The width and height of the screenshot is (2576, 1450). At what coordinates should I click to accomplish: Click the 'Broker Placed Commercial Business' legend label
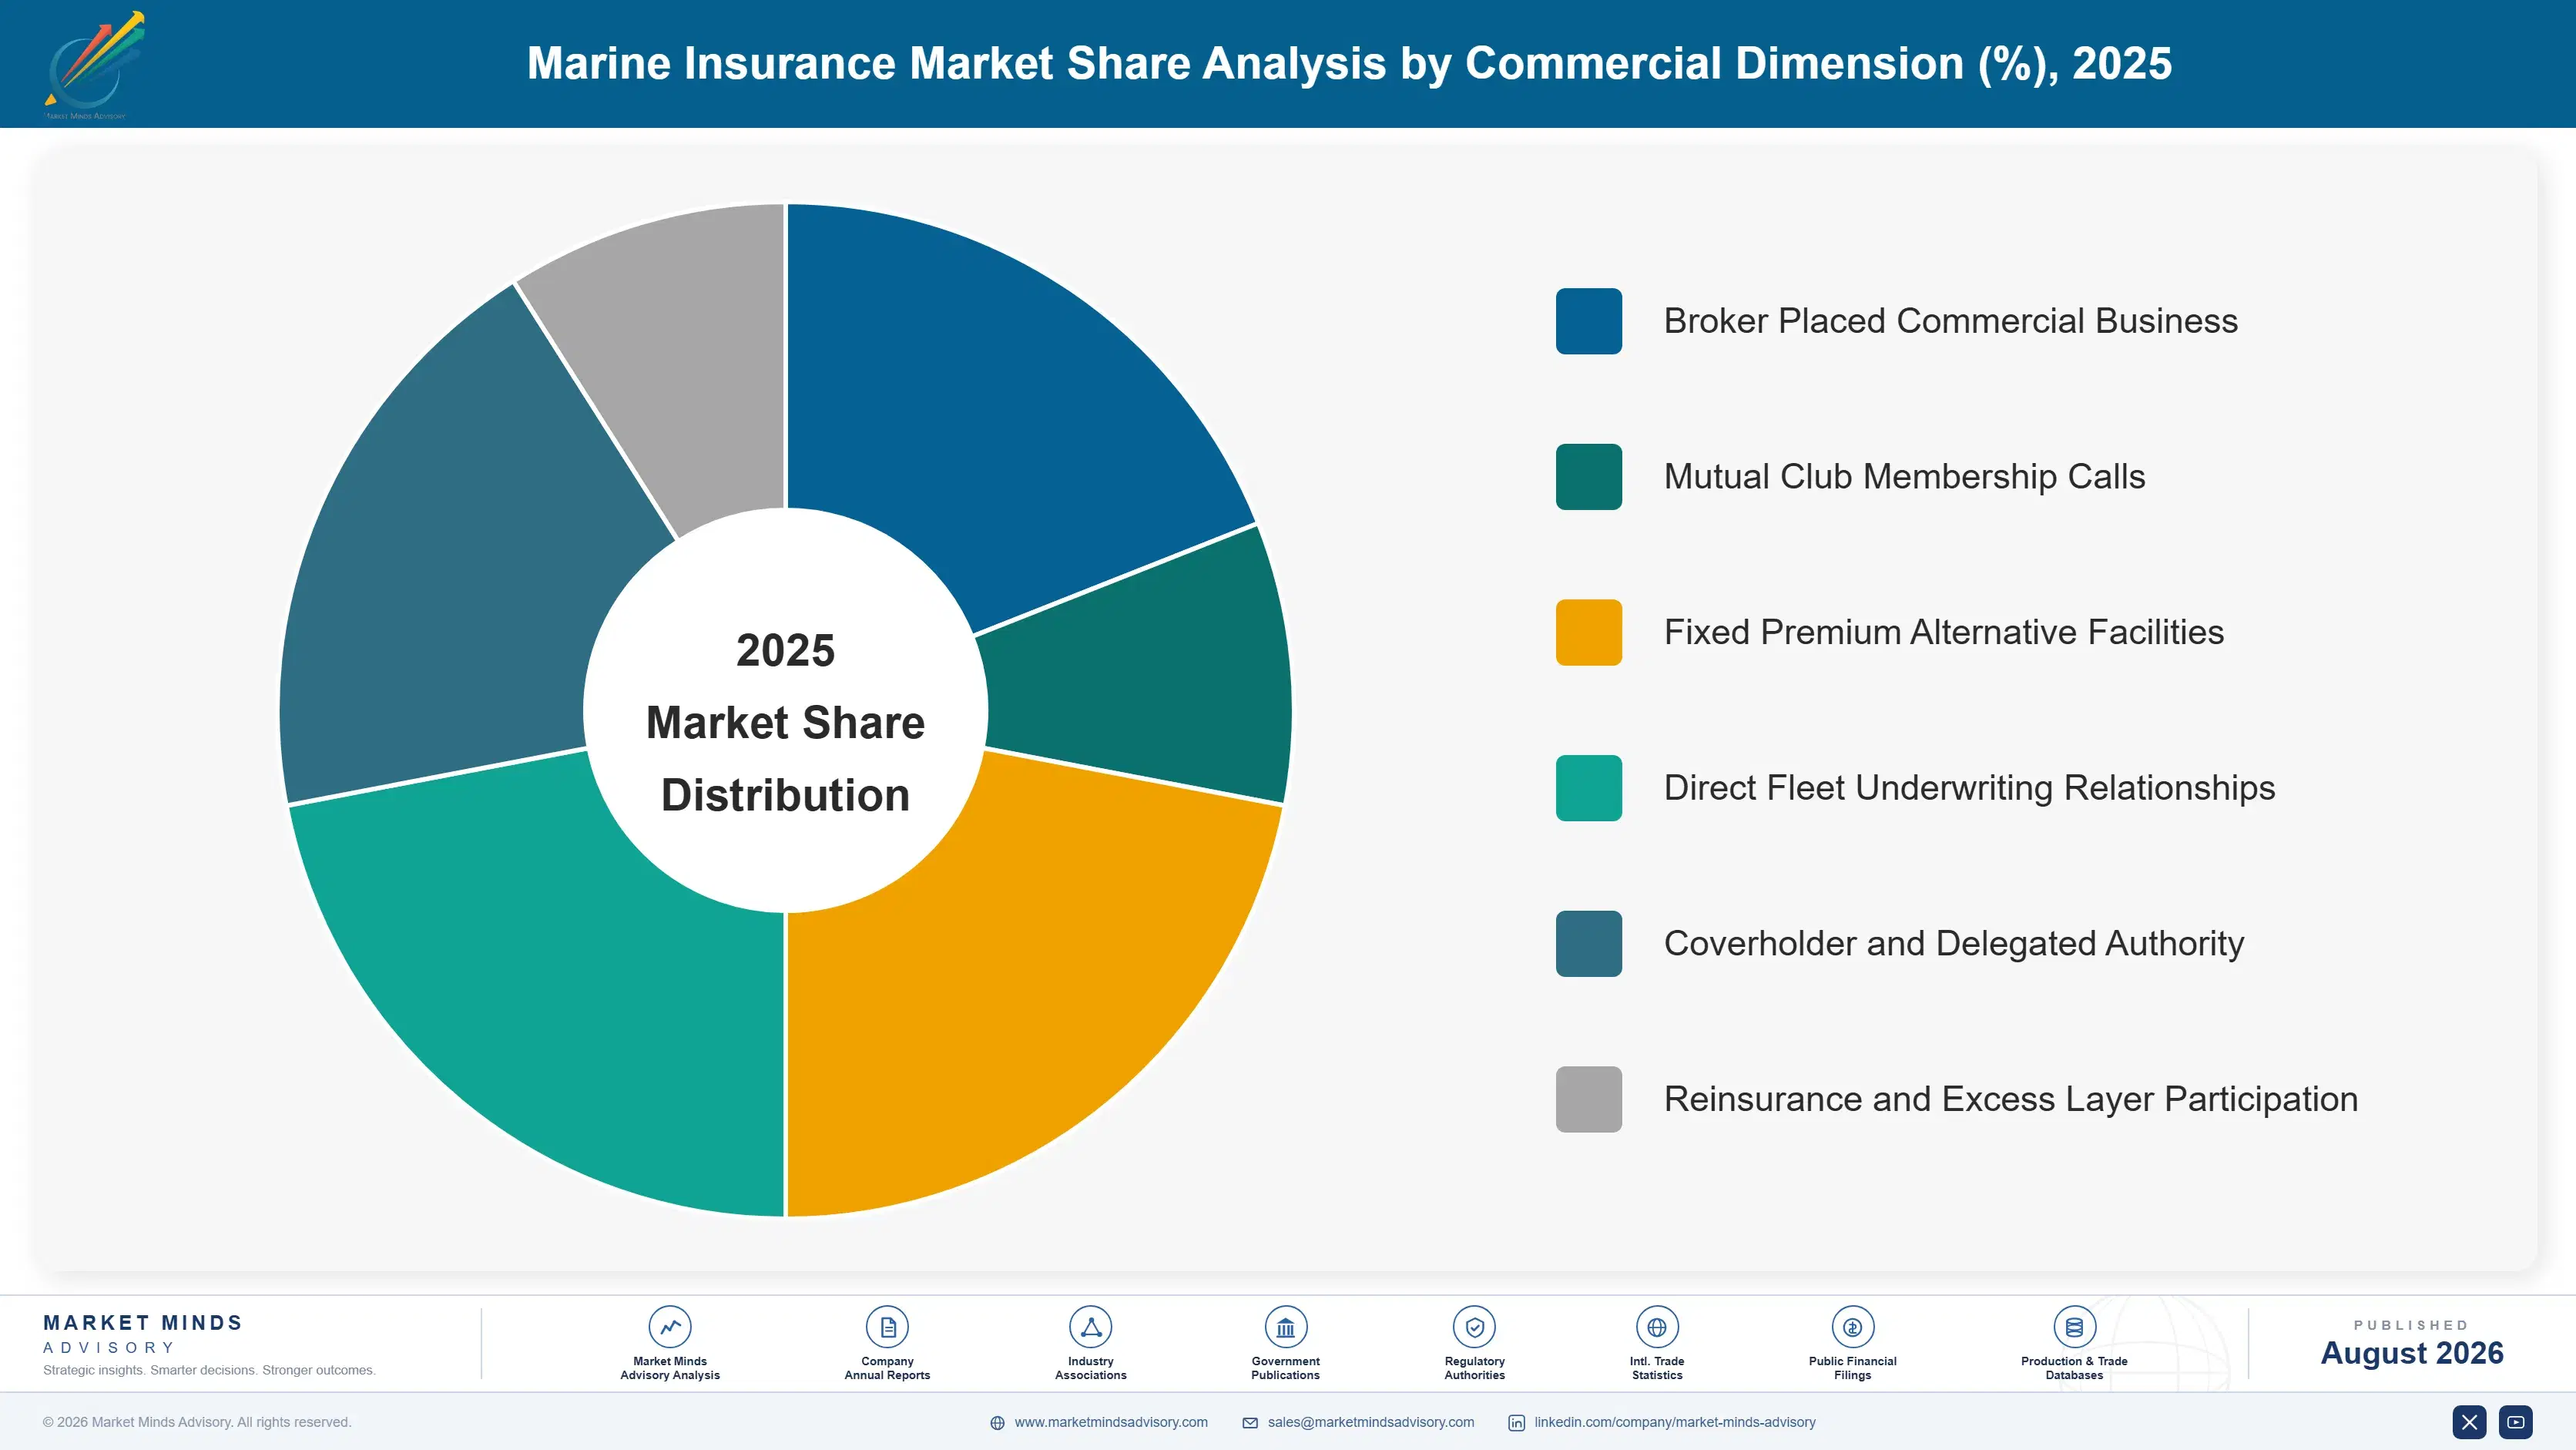(x=1950, y=321)
